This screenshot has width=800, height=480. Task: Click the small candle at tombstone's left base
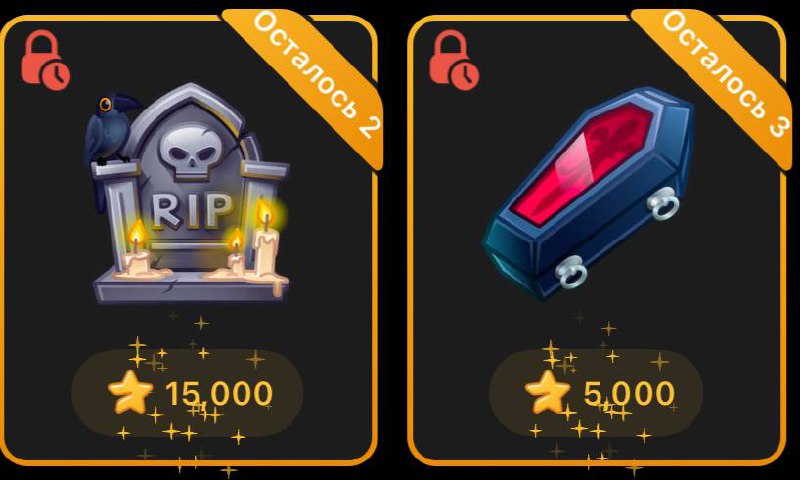coord(138,250)
